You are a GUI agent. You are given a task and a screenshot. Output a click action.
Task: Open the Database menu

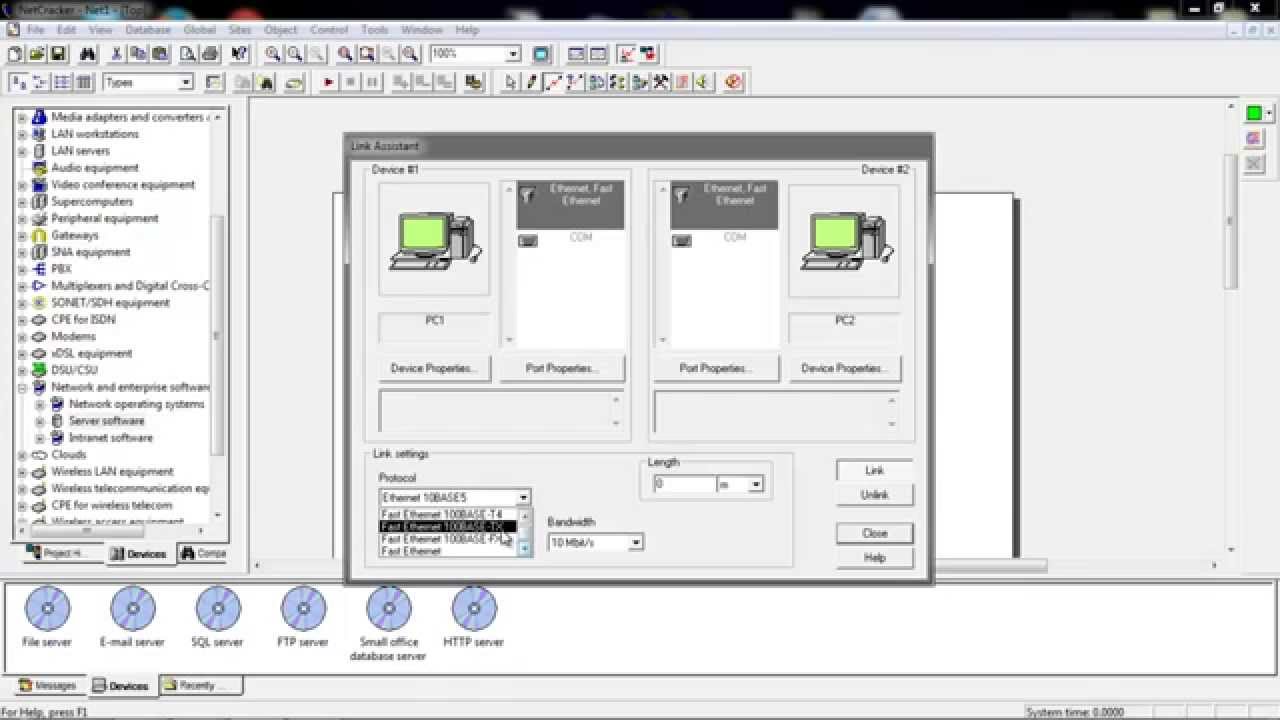tap(147, 30)
